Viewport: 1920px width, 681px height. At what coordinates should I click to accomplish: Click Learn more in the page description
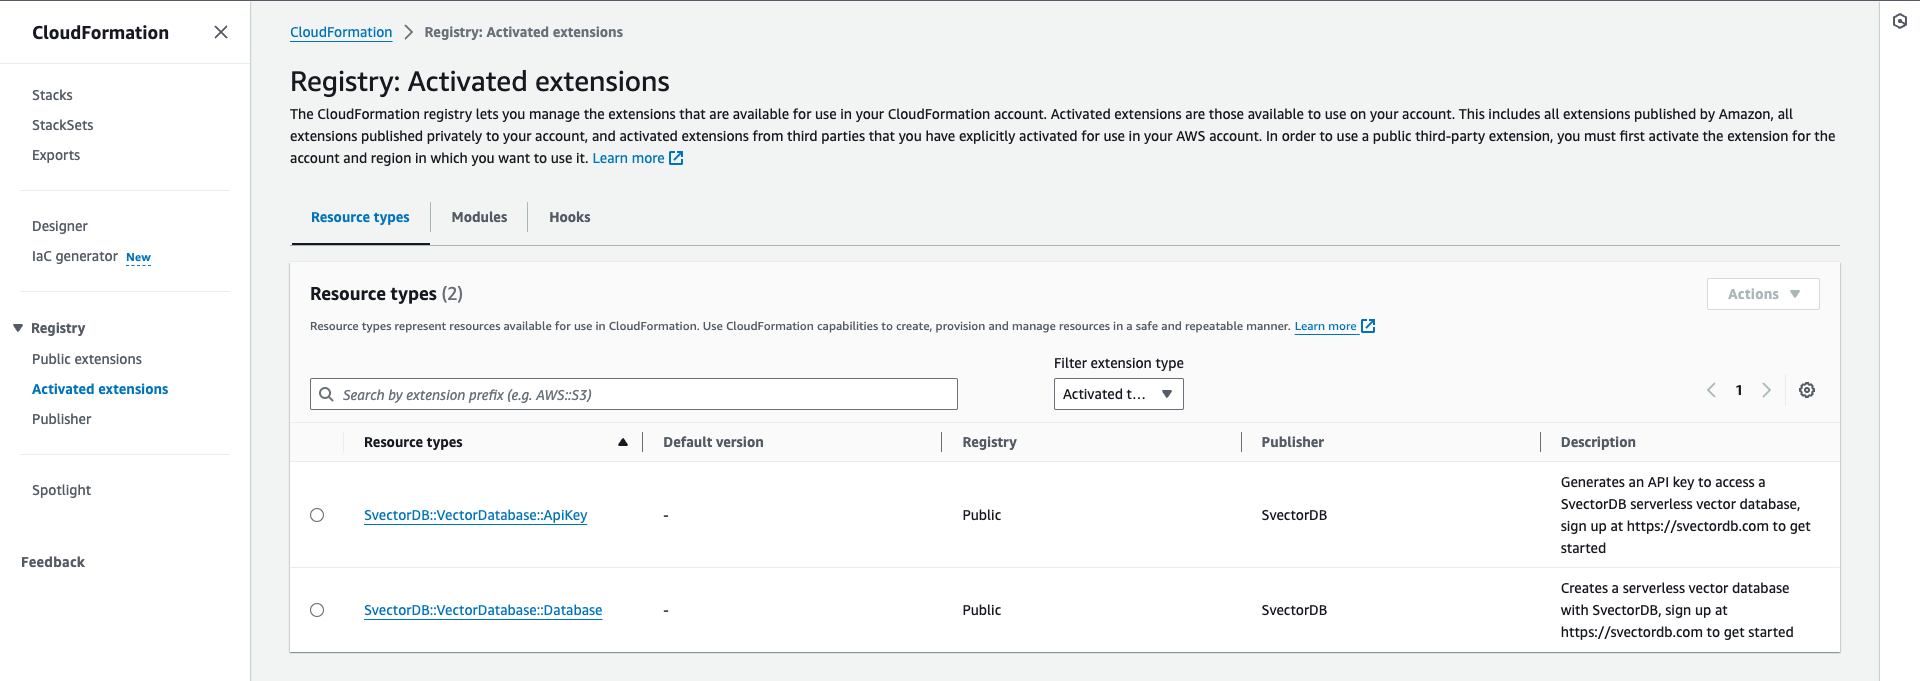coord(628,158)
